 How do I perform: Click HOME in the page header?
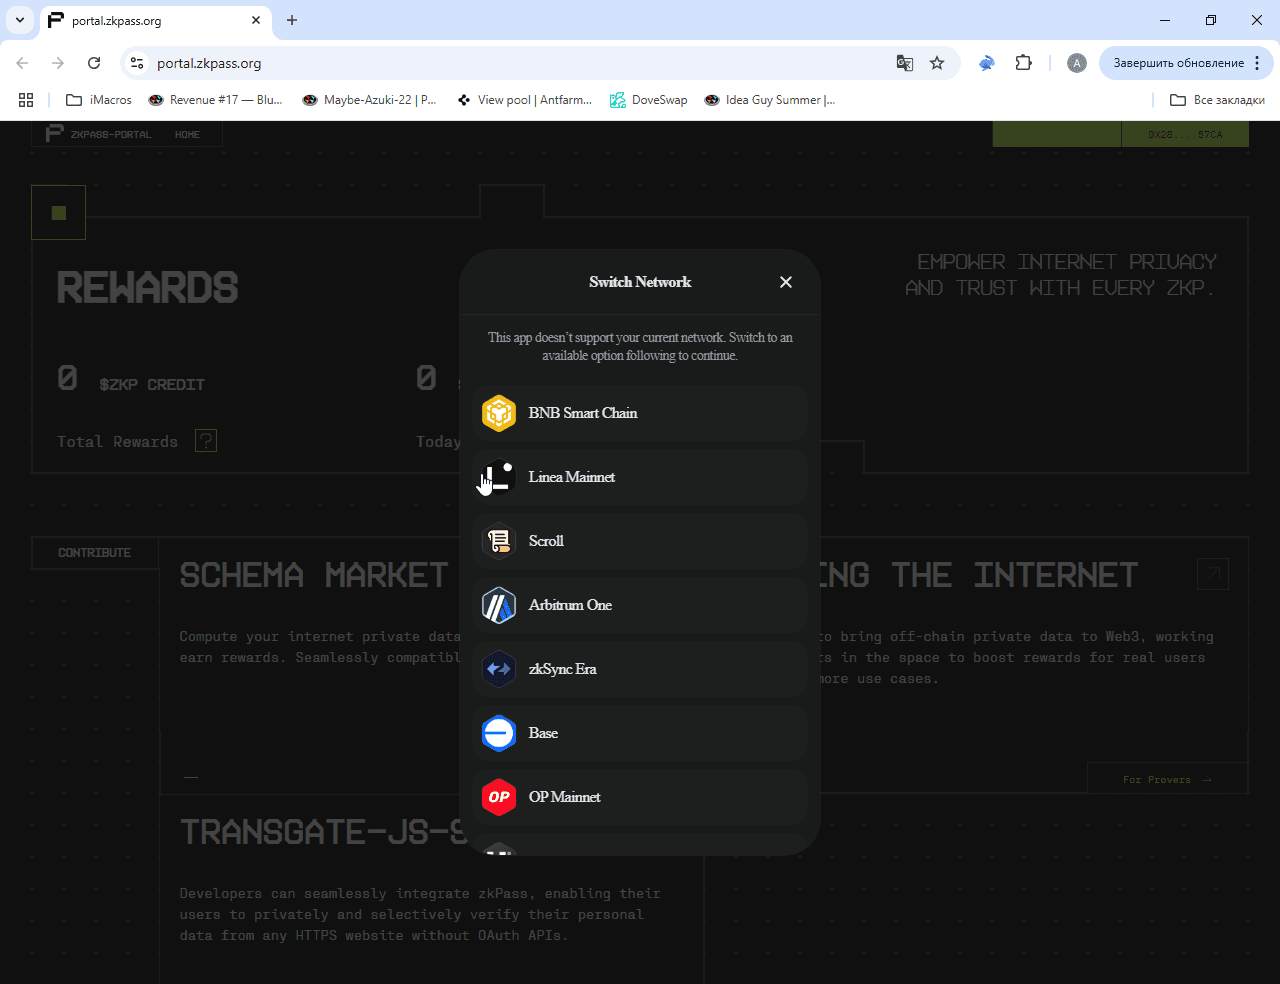[x=187, y=134]
